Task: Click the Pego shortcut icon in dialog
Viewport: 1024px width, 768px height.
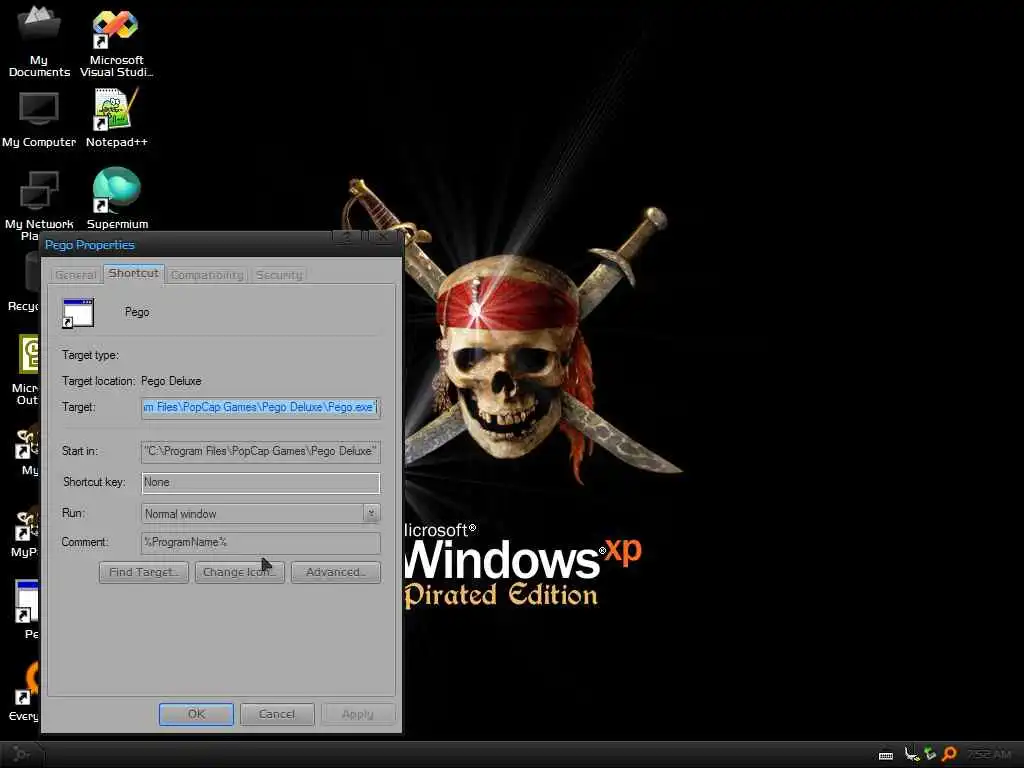Action: 78,313
